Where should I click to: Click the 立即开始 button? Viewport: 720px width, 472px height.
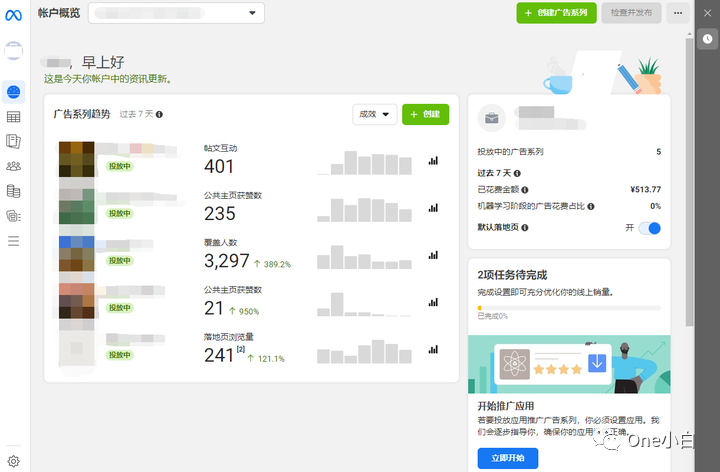point(508,458)
